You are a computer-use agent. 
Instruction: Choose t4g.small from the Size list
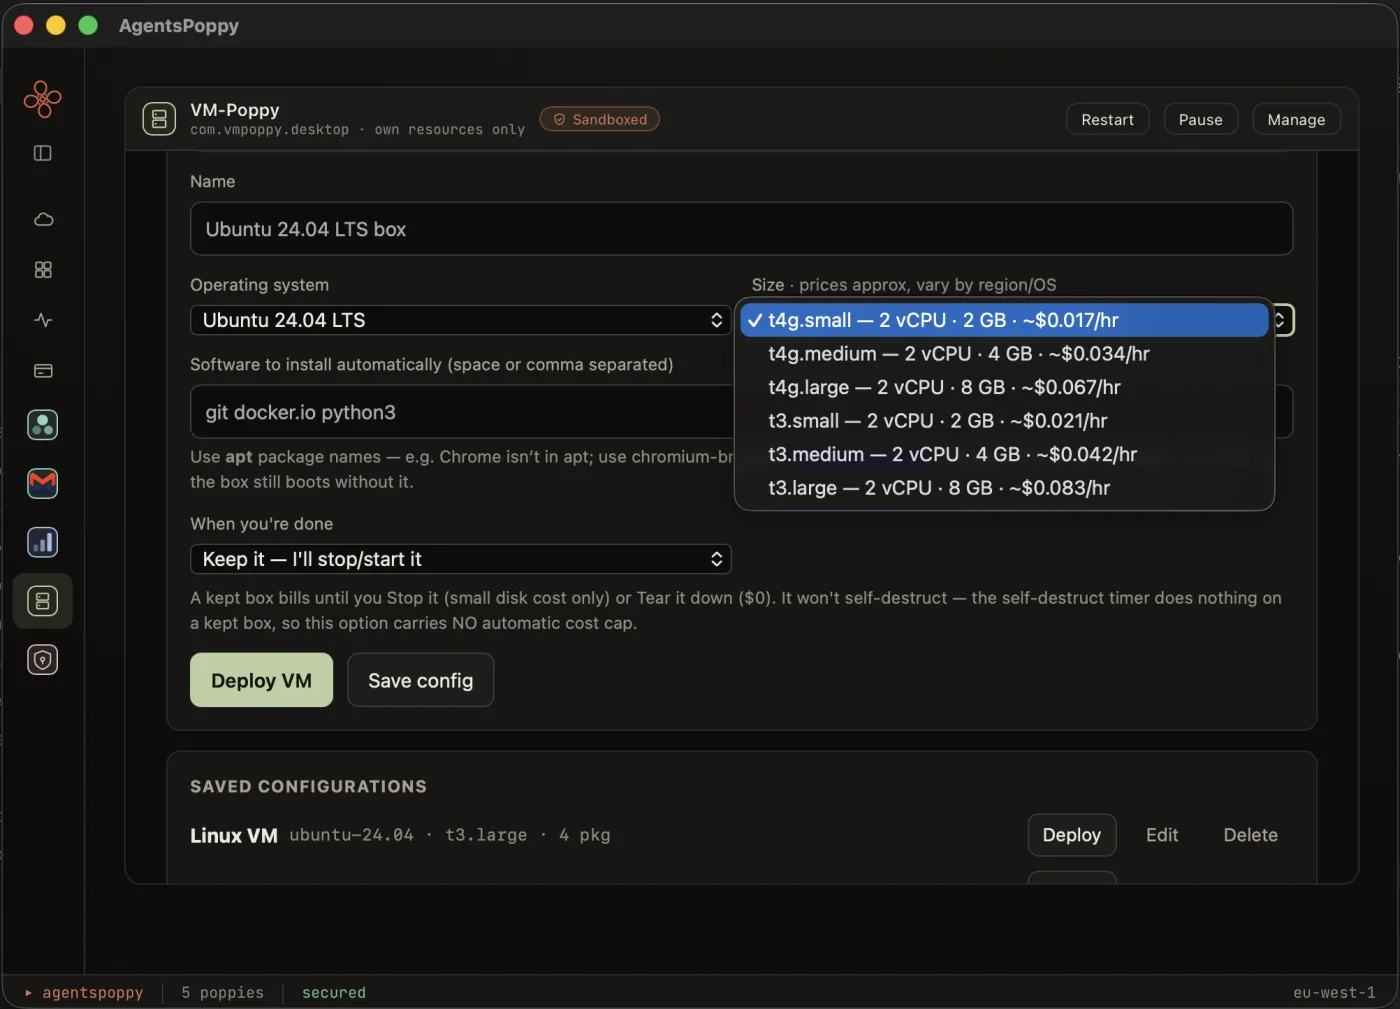(x=1004, y=320)
